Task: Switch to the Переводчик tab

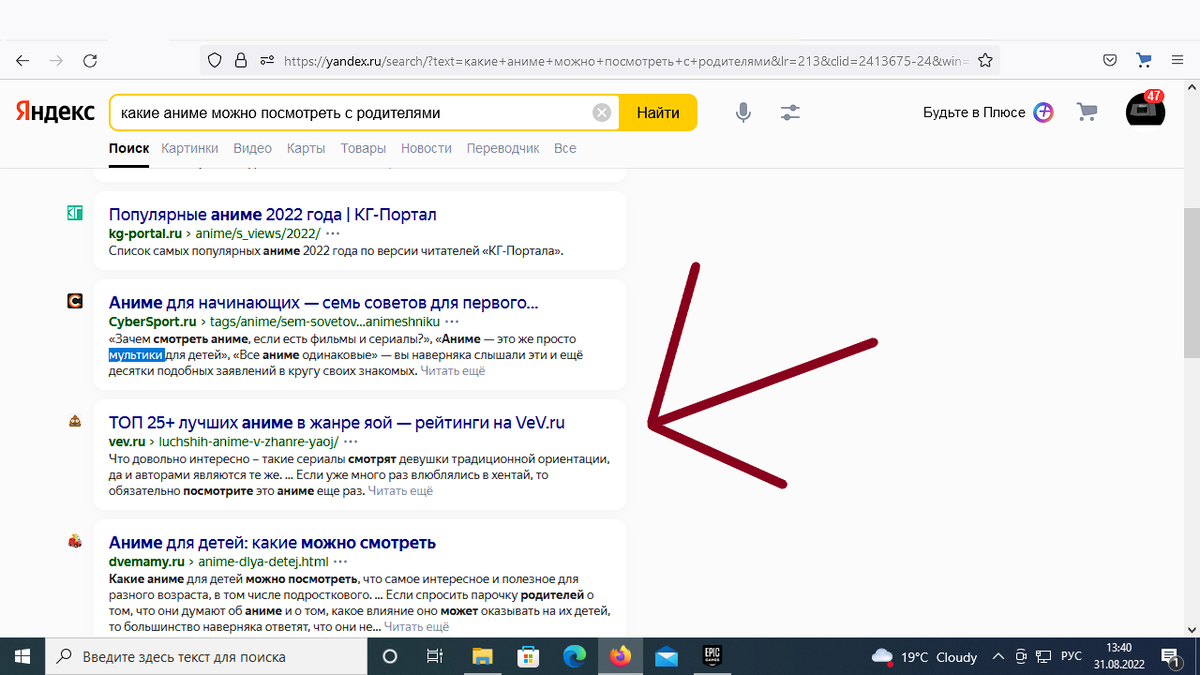Action: pyautogui.click(x=503, y=148)
